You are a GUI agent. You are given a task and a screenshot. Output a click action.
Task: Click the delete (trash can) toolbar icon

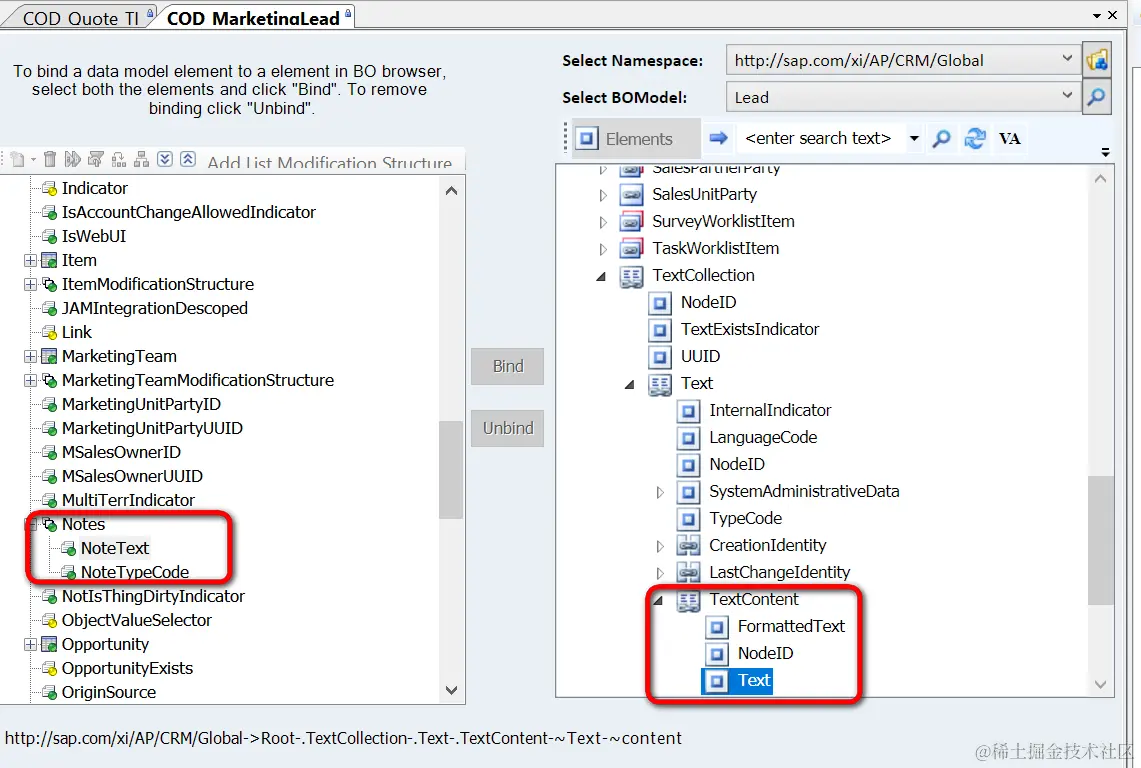[49, 159]
